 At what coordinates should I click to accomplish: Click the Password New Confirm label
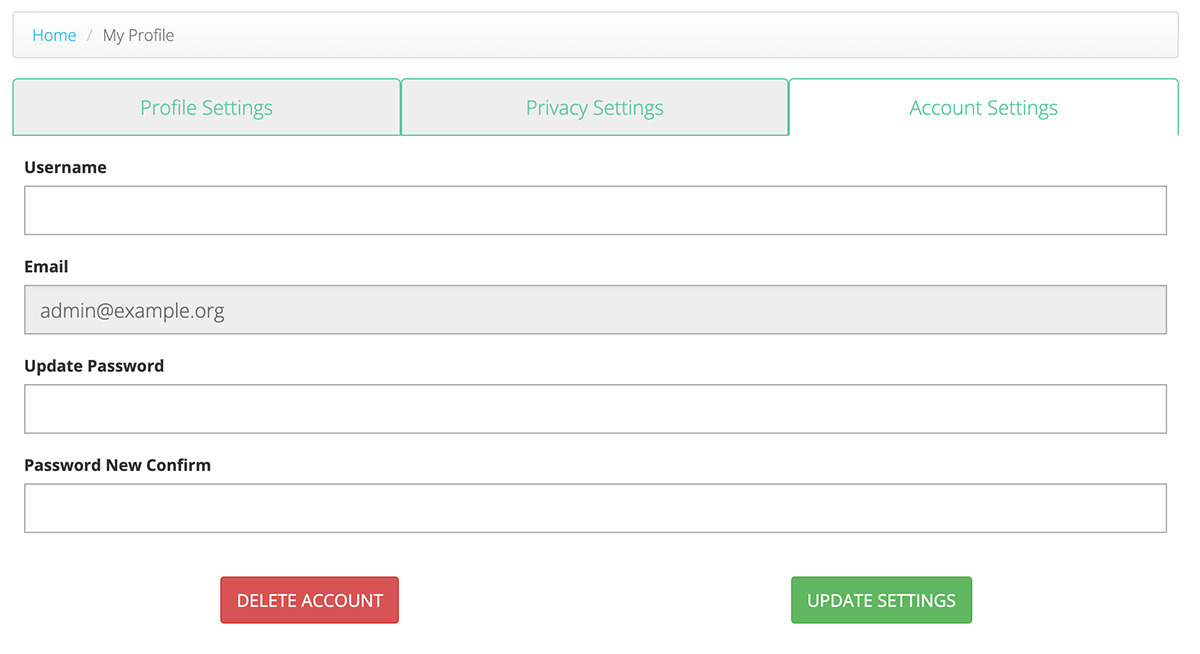tap(117, 465)
